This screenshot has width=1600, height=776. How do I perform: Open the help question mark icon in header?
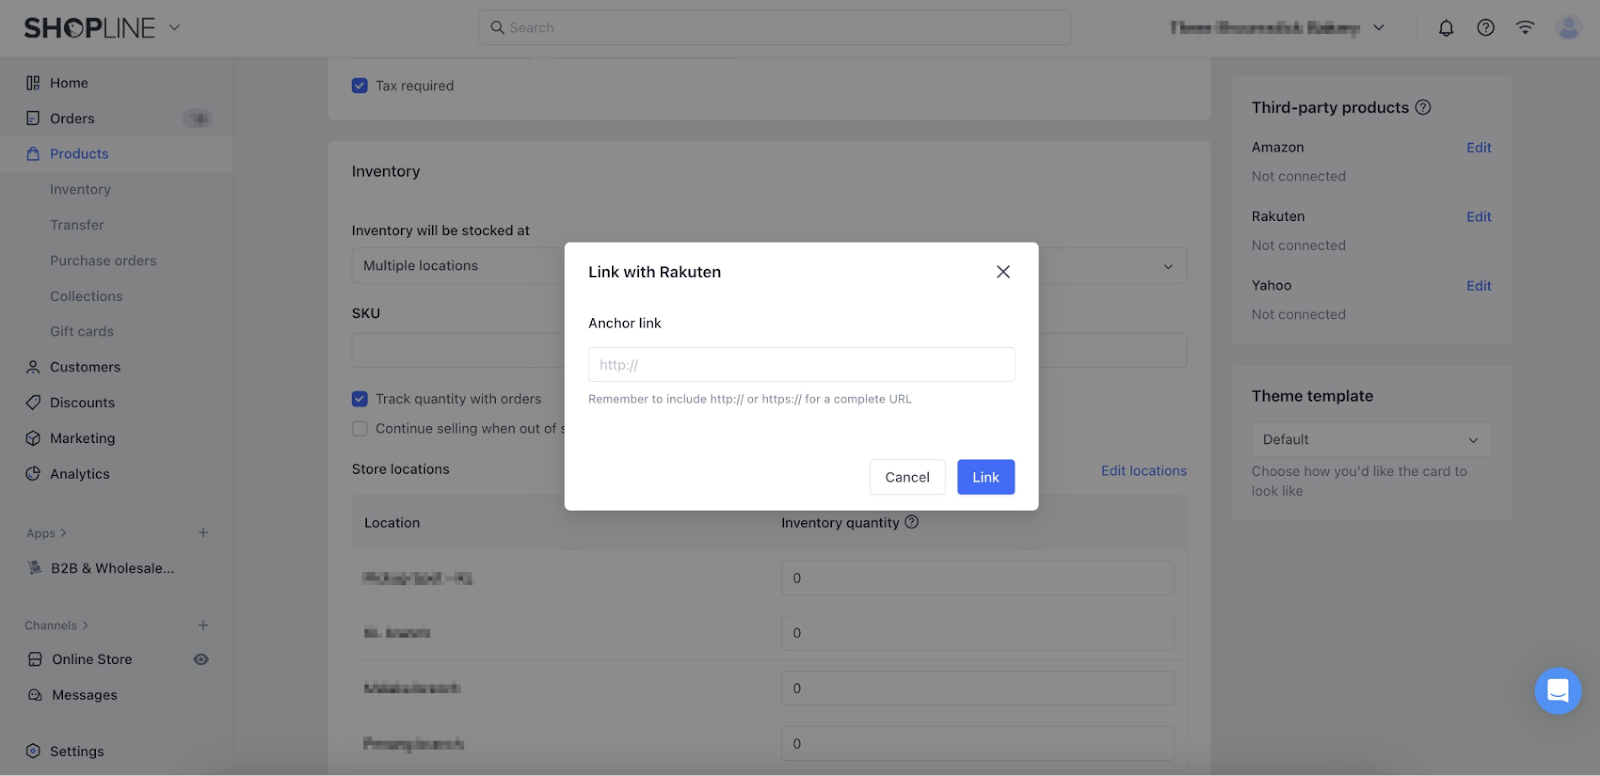point(1486,28)
